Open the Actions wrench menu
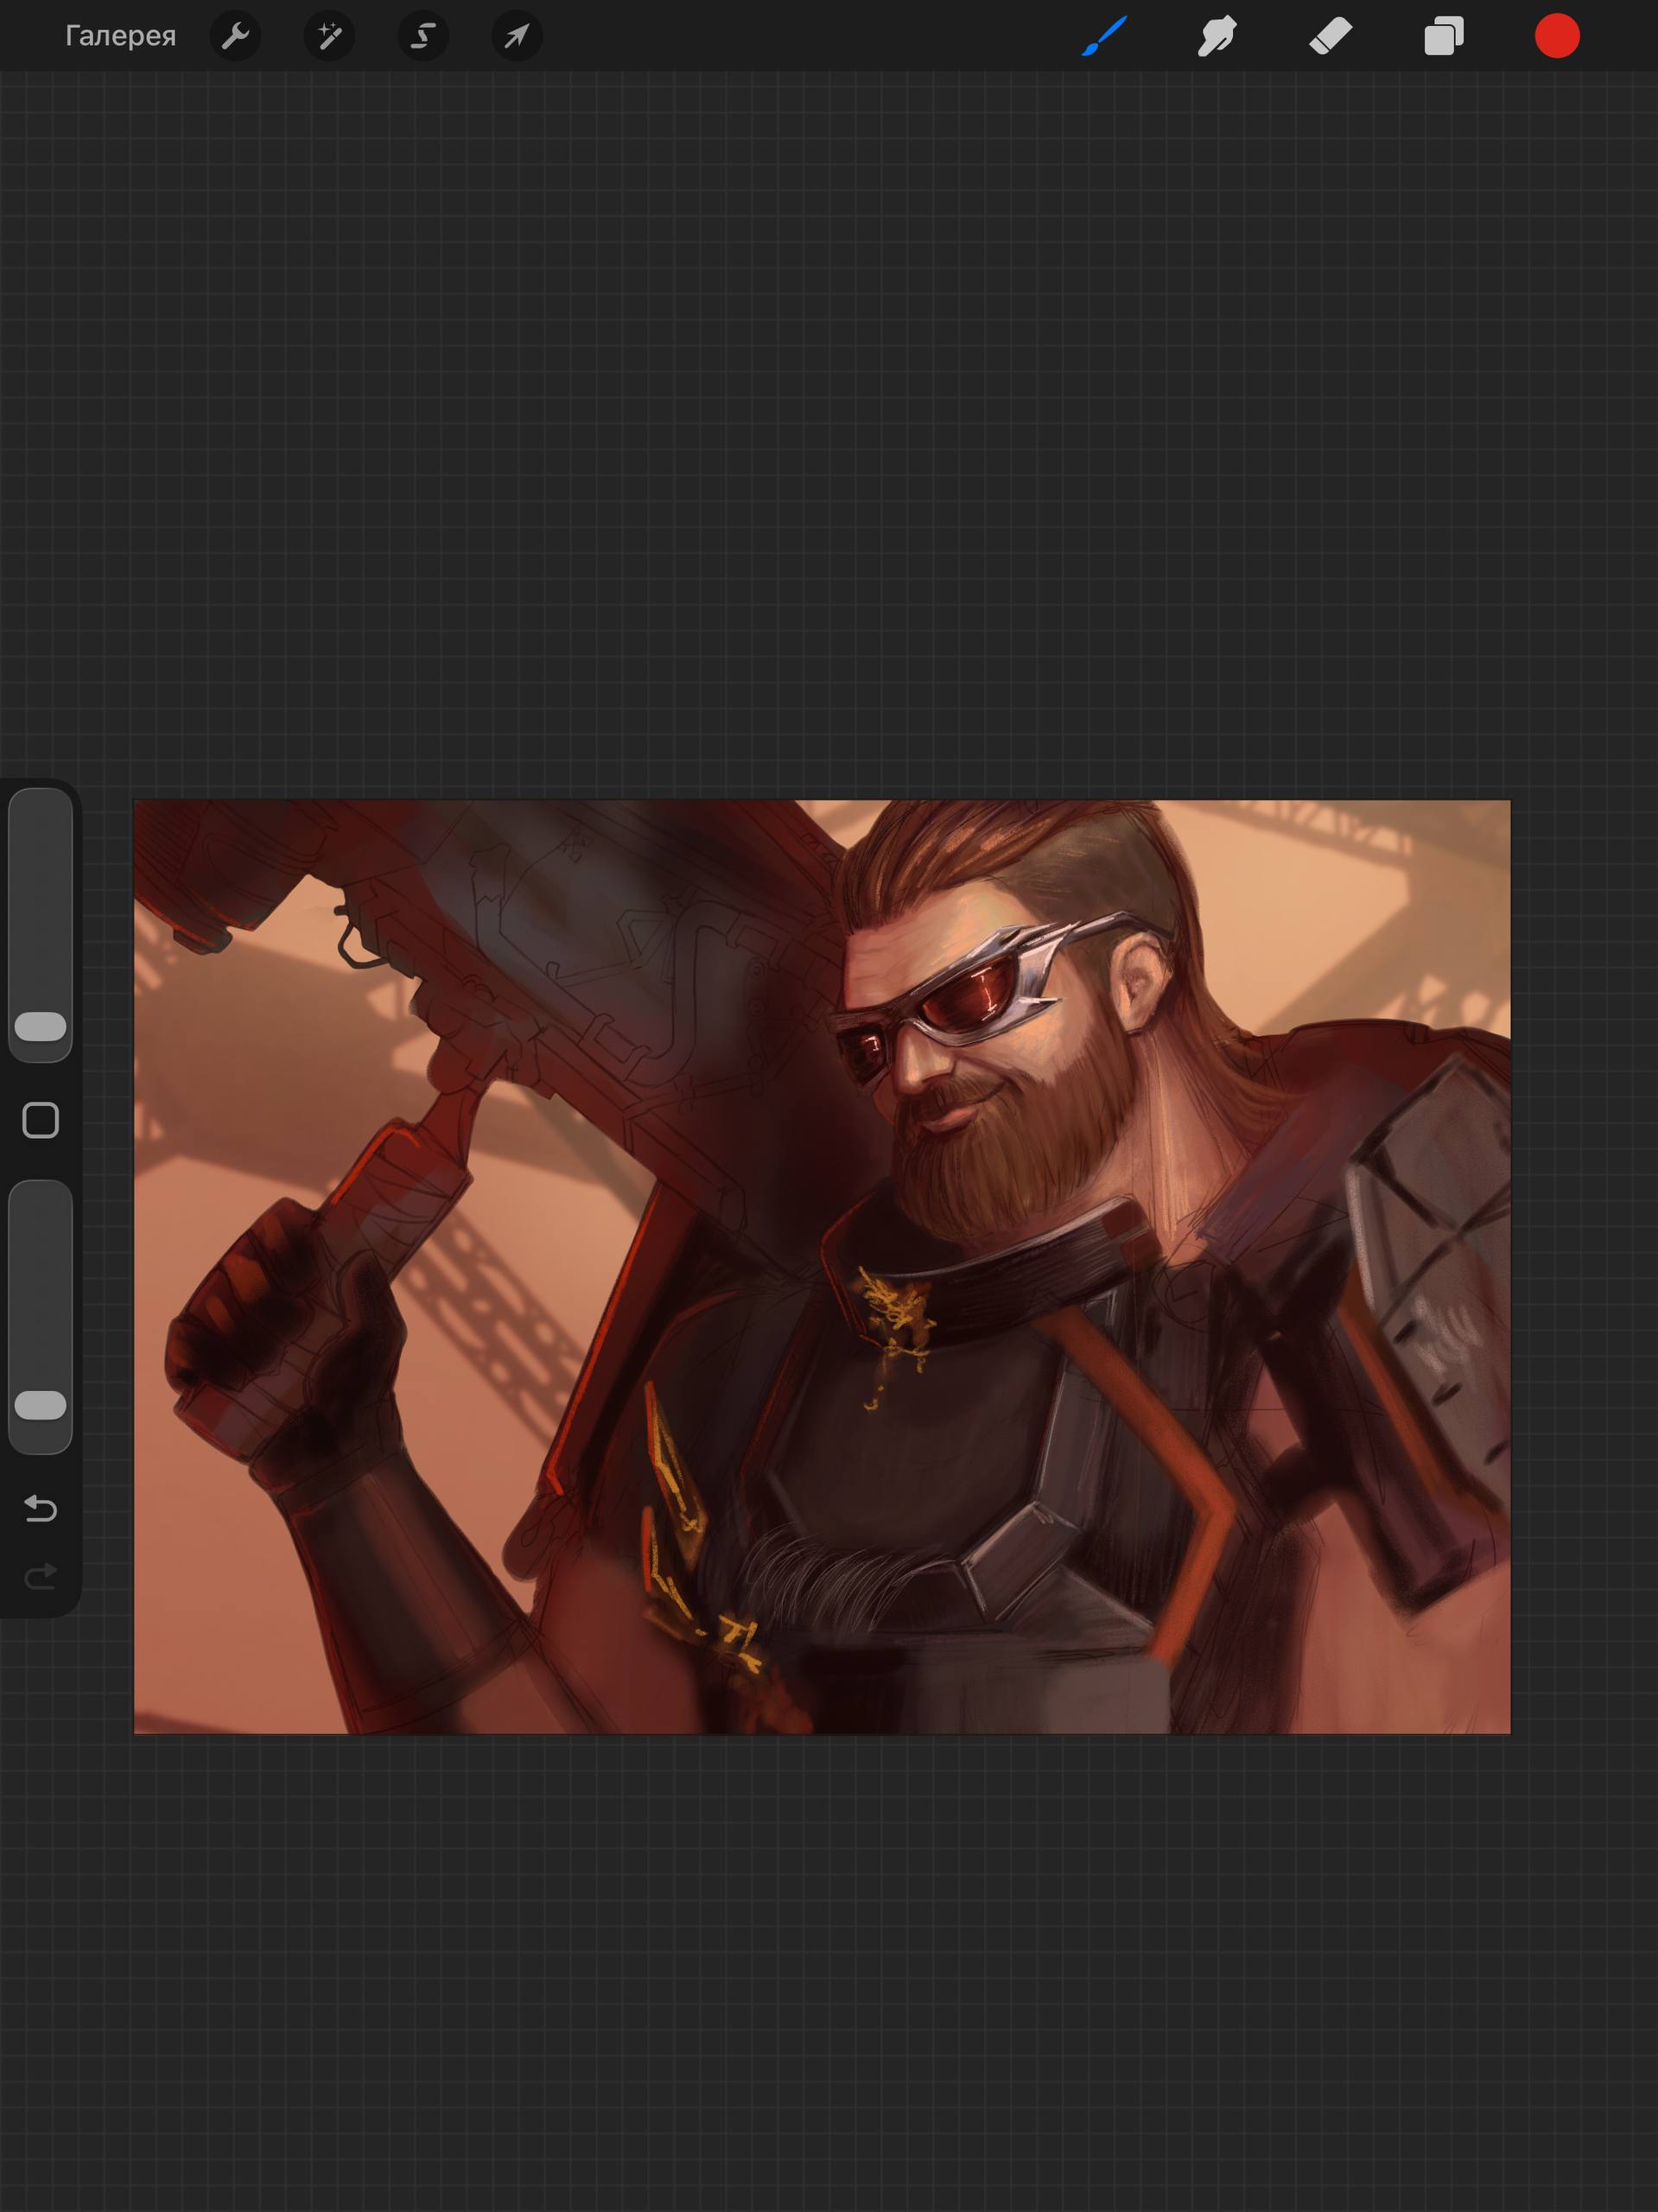Screen dimensions: 1658x2212 pos(236,37)
